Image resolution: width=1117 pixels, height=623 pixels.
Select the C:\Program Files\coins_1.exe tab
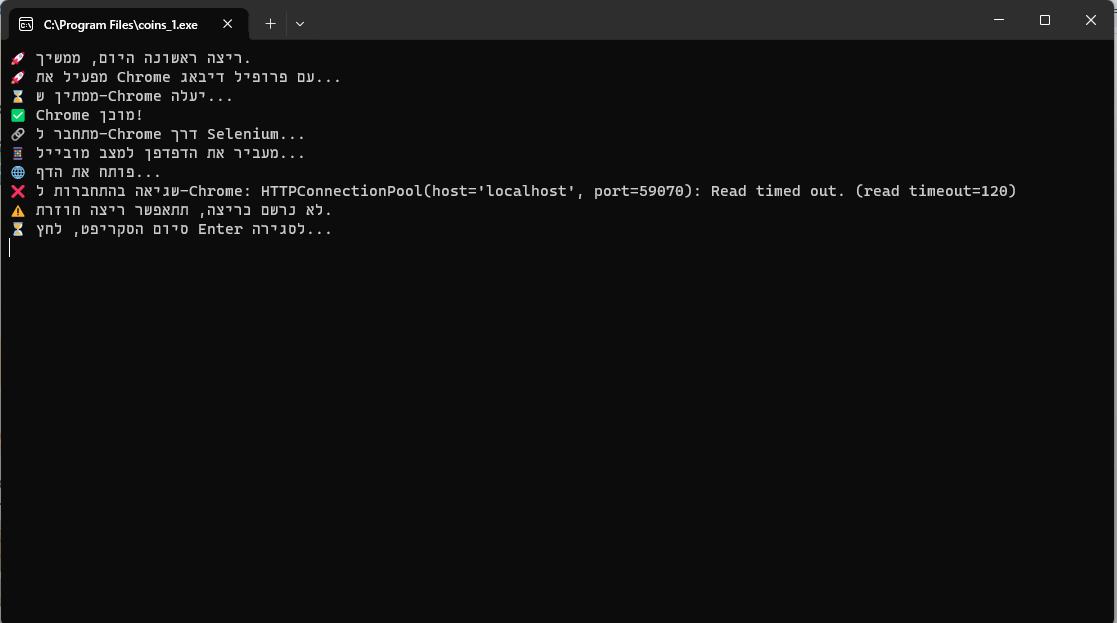pyautogui.click(x=129, y=24)
